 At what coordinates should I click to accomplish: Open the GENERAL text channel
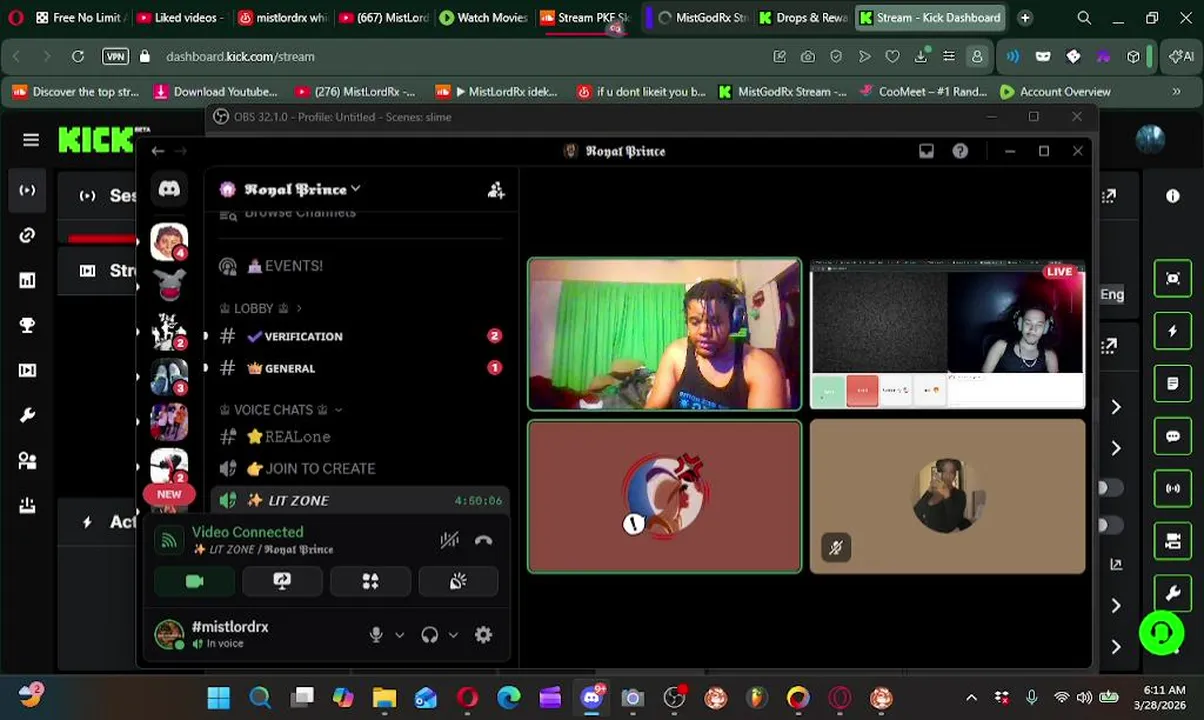[358, 369]
